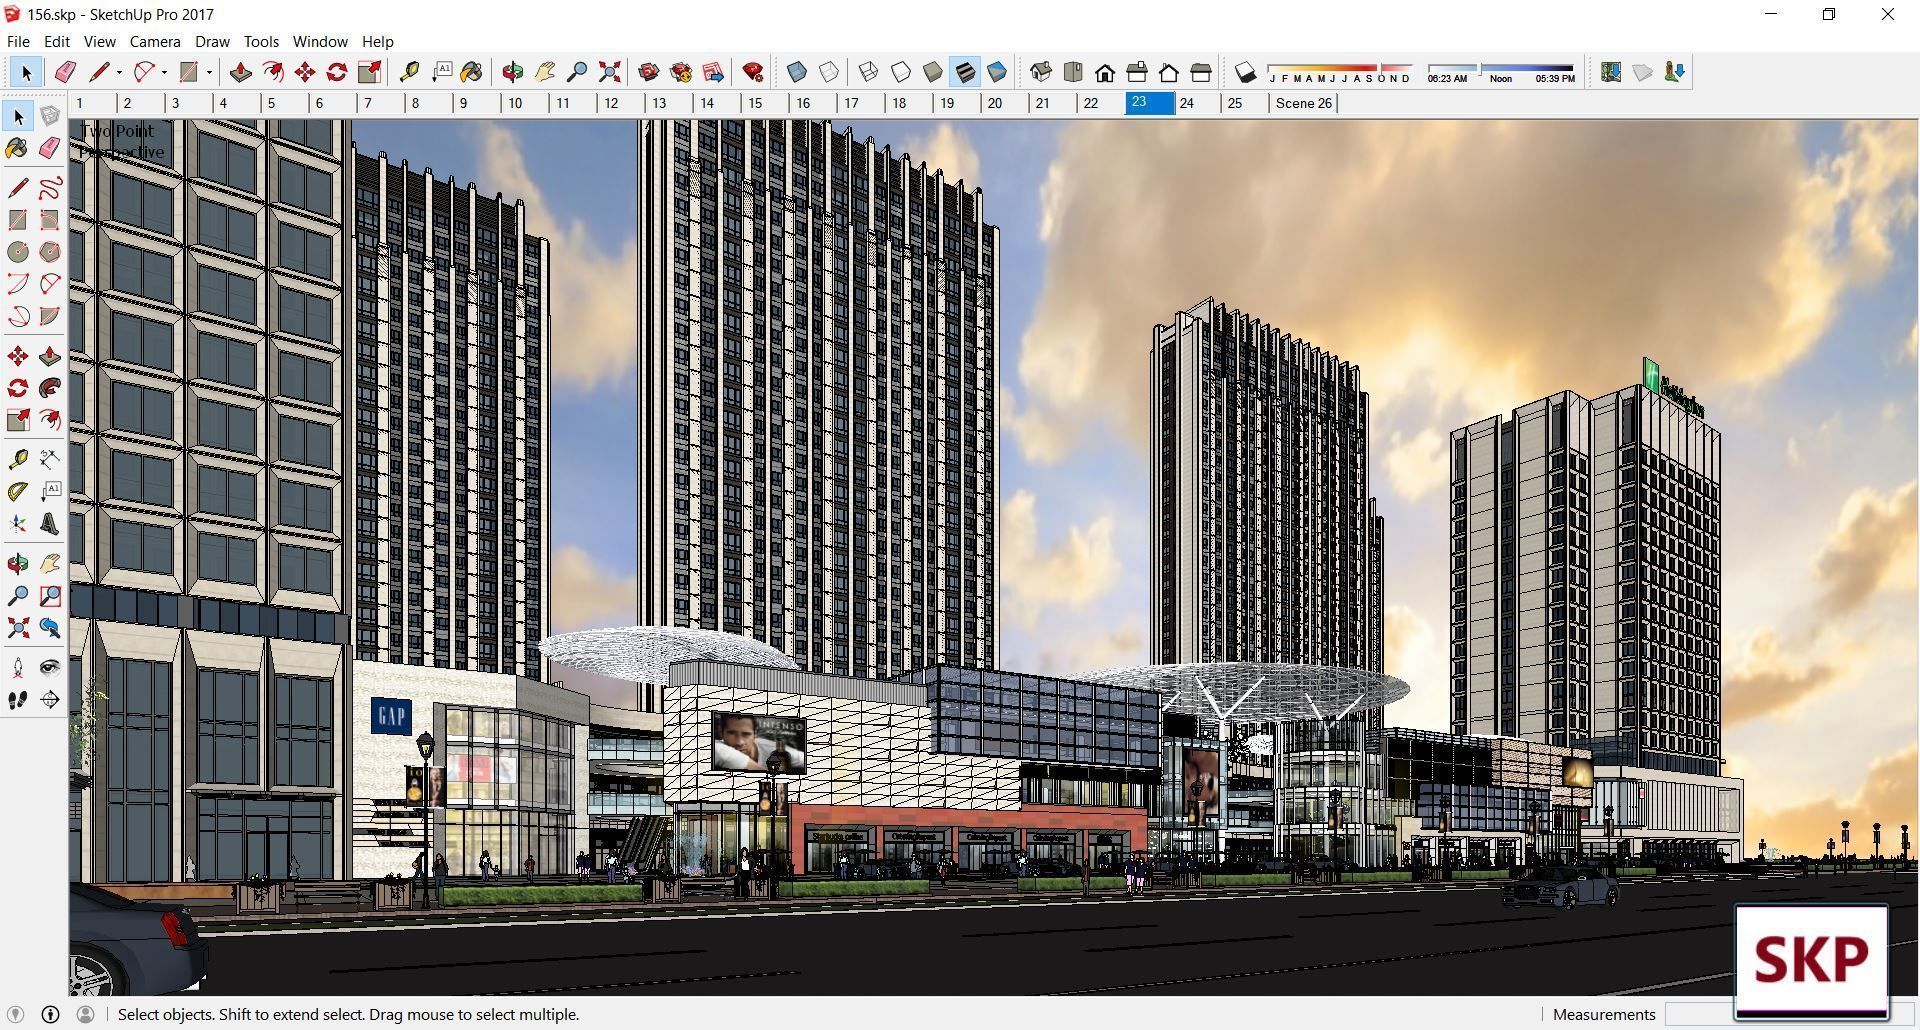This screenshot has height=1030, width=1920.
Task: Switch to scene tab 12
Action: [x=621, y=103]
